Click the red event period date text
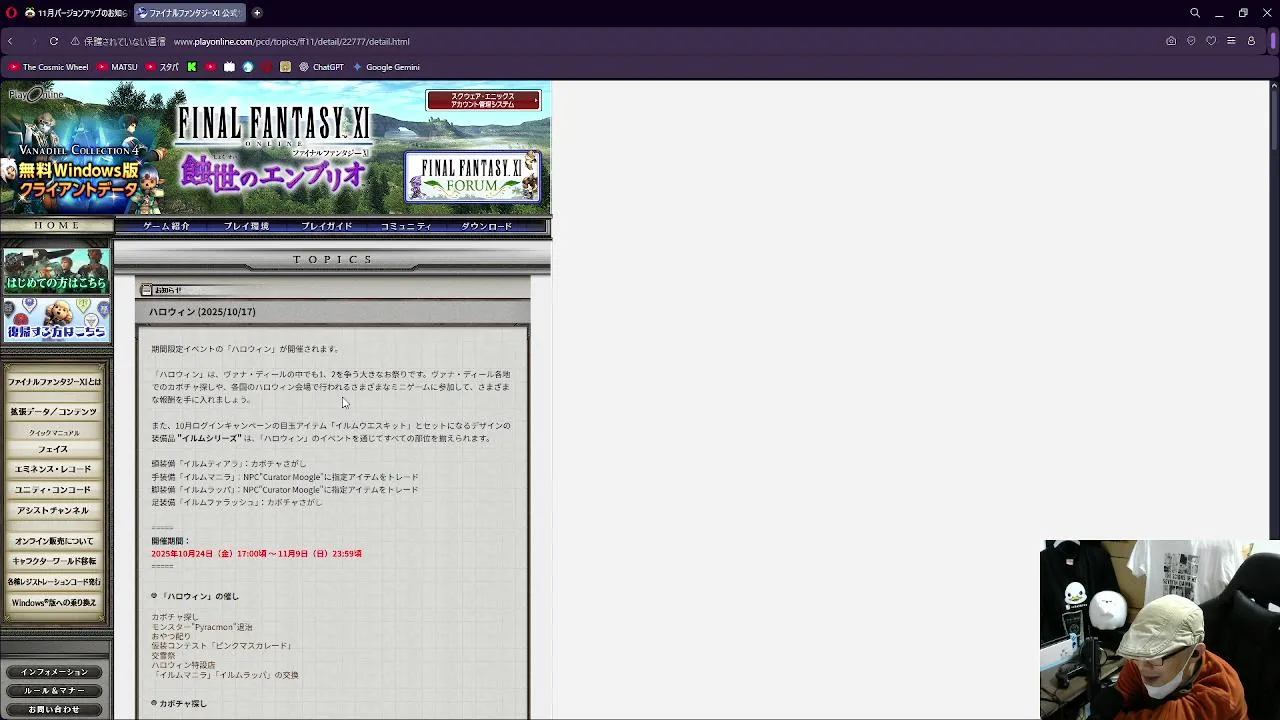Screen dimensions: 1280x720 point(256,553)
